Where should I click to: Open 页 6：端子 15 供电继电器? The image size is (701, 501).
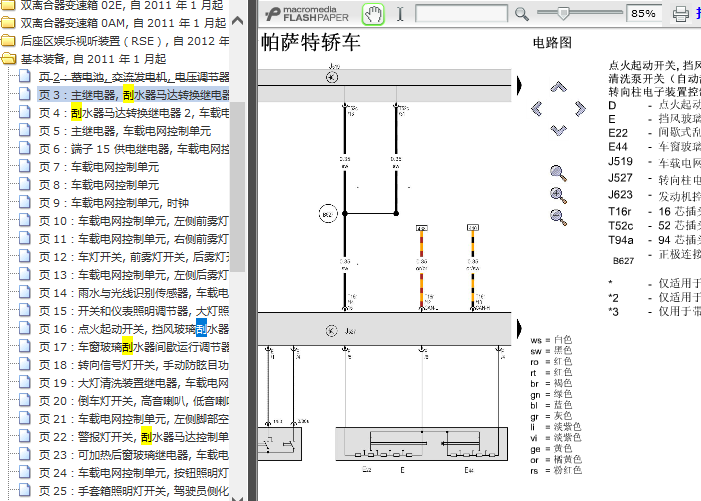[x=134, y=149]
